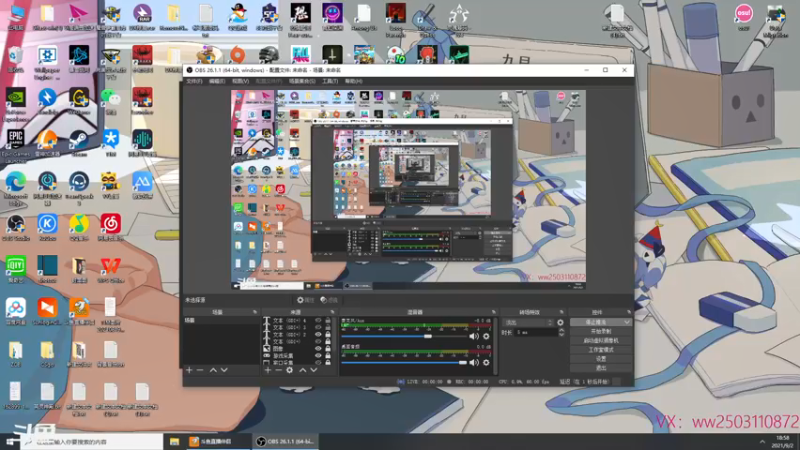
Task: Open the 视图(V) menu in OBS
Action: click(x=240, y=81)
